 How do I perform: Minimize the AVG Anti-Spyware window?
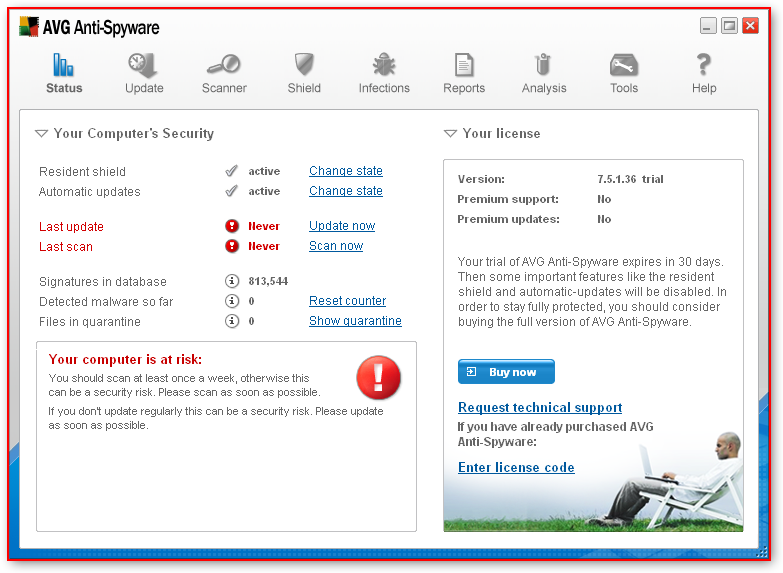[x=708, y=25]
